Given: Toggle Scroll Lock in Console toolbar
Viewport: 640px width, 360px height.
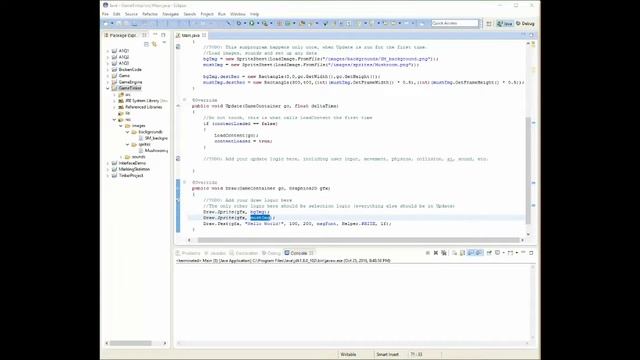Looking at the screenshot, I should coord(462,253).
